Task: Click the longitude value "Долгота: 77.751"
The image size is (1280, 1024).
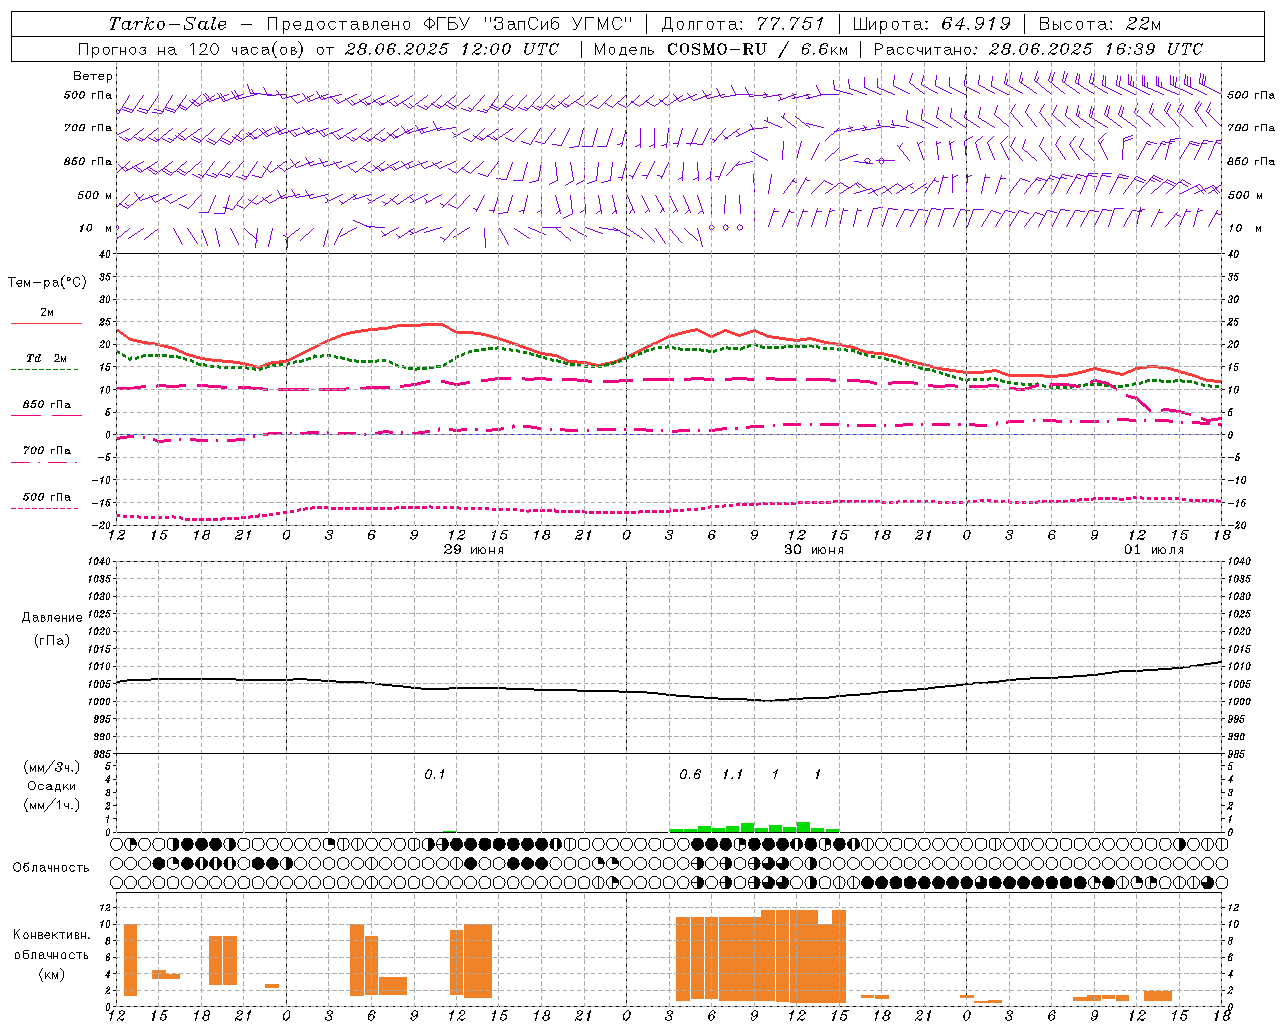Action: coord(743,24)
